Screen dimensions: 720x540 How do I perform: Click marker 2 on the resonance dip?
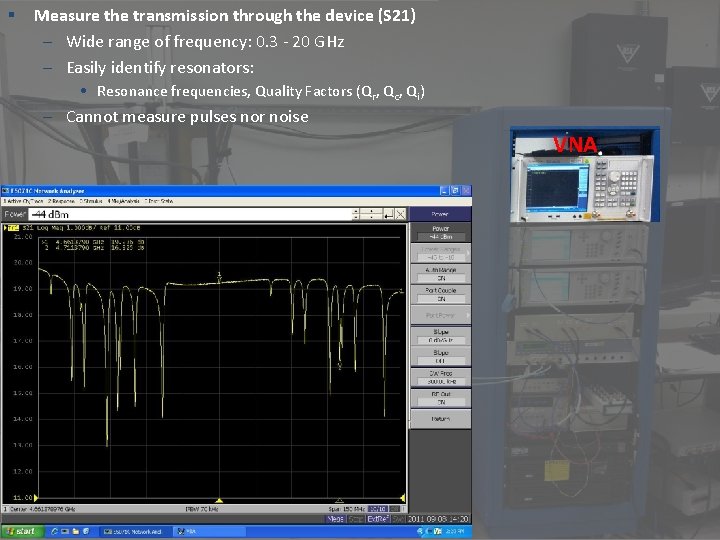[339, 366]
